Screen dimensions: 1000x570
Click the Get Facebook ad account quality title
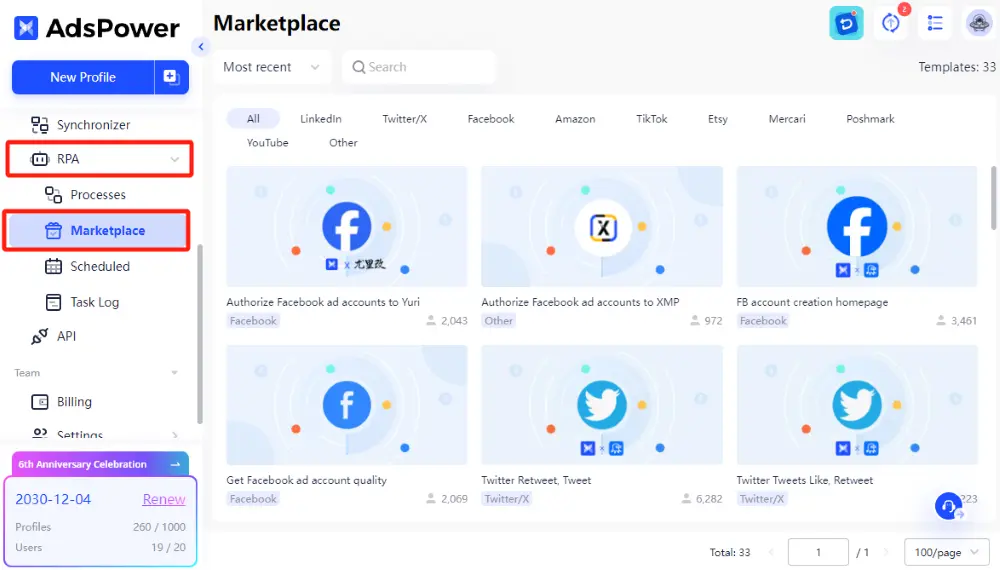pos(306,480)
